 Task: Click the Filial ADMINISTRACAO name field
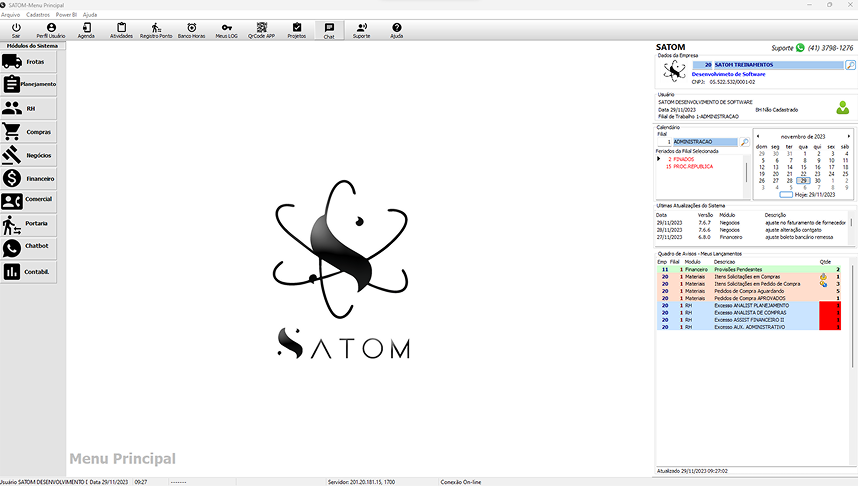tap(705, 142)
